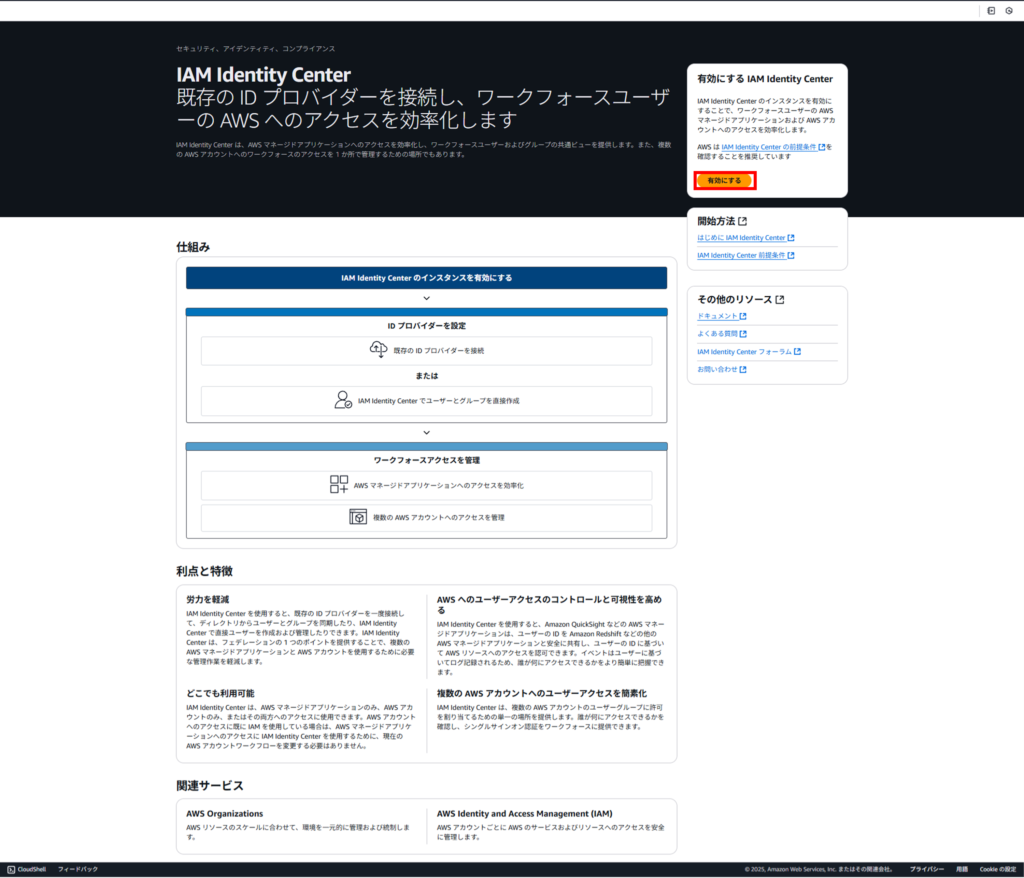Click the どこでも利用可能 heading
This screenshot has height=878, width=1024.
click(220, 694)
